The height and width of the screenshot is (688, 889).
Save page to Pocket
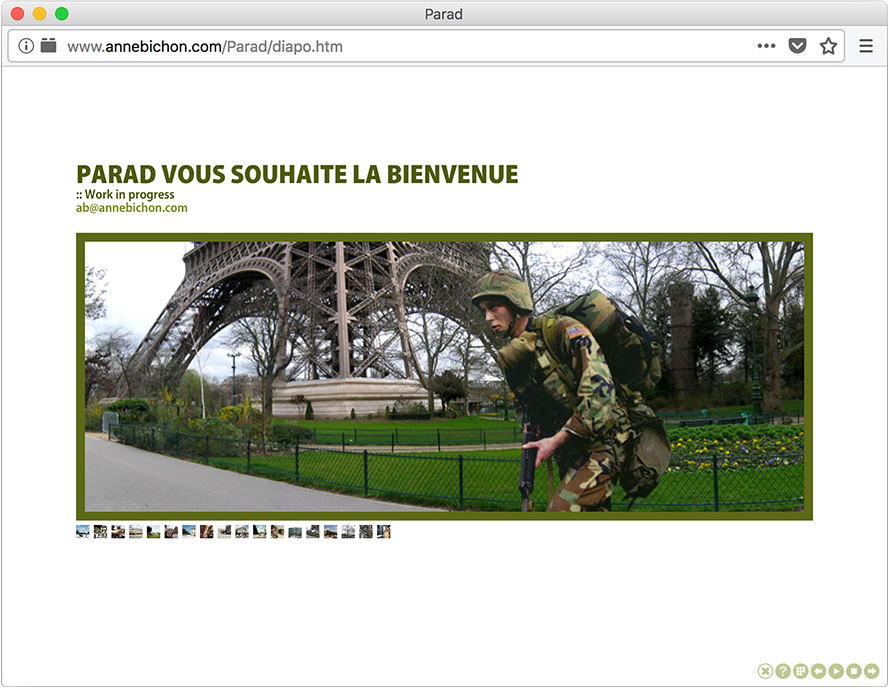point(797,46)
